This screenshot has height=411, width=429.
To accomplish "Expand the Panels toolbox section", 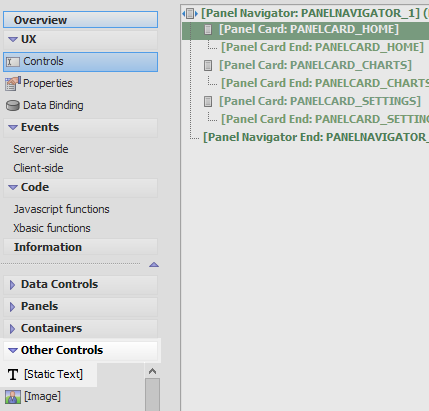I will tap(12, 307).
